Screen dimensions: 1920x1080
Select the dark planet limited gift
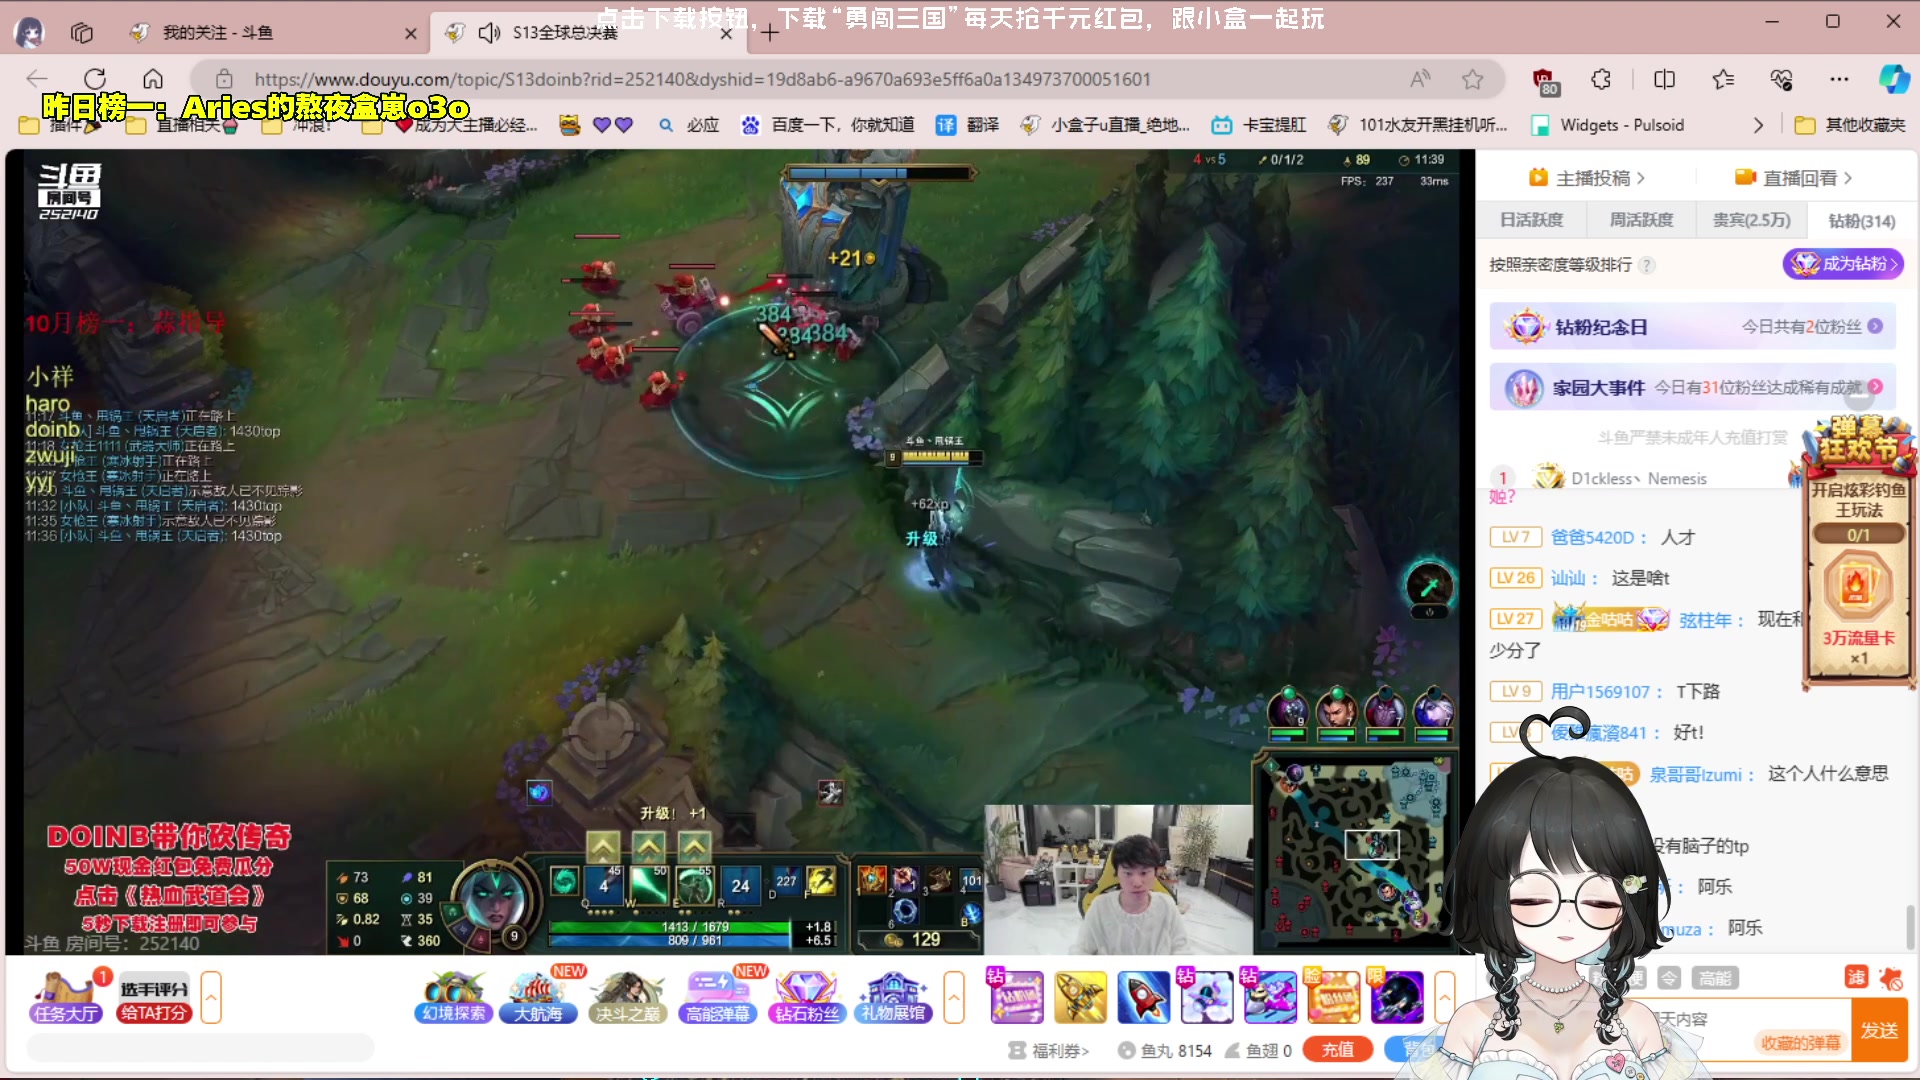click(x=1397, y=997)
